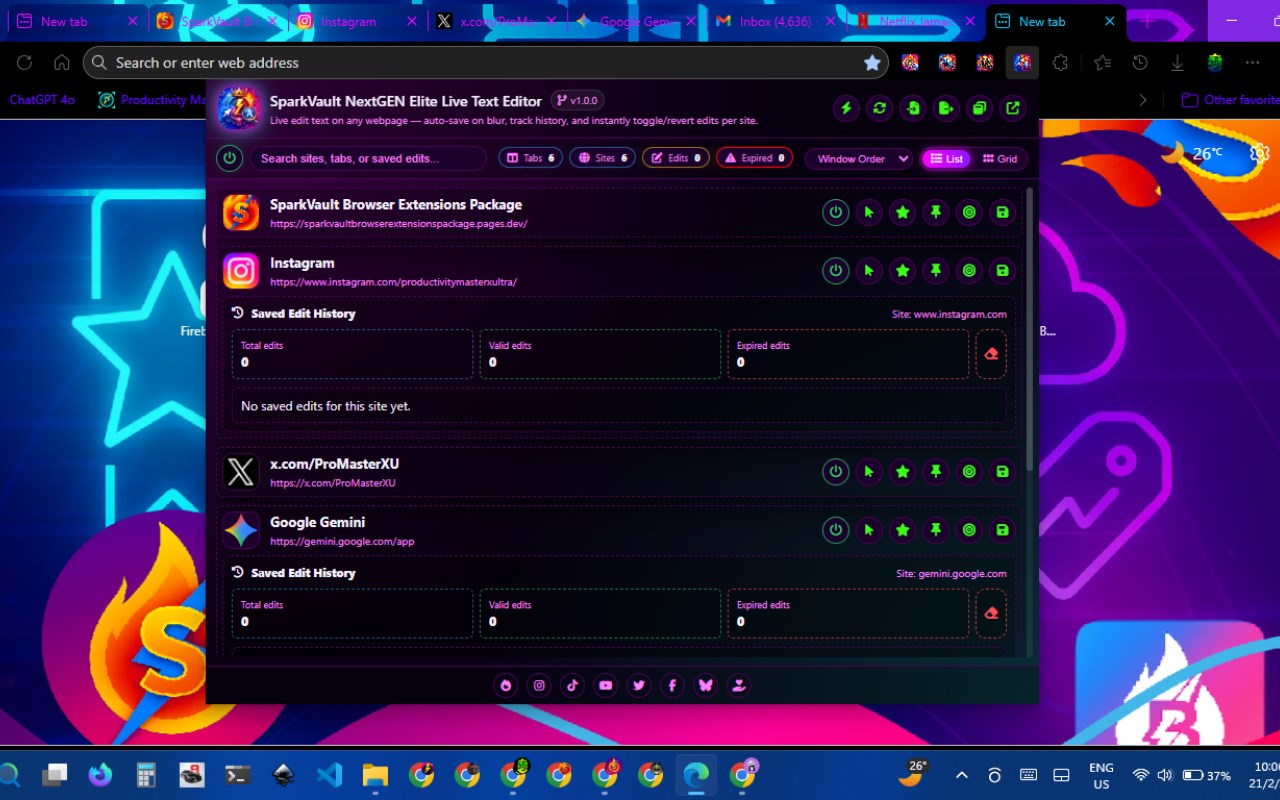
Task: Toggle the global power button near search
Action: tap(230, 158)
